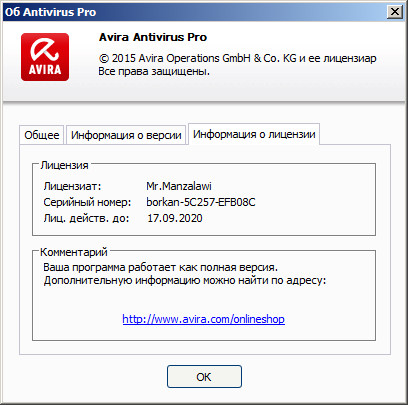Open the avira.com/onlineshop link

pyautogui.click(x=203, y=319)
